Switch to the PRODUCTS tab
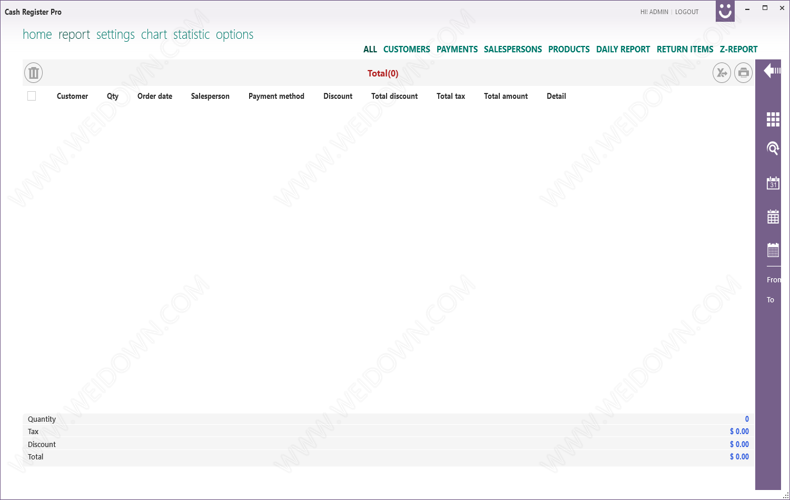This screenshot has height=500, width=790. coord(569,49)
